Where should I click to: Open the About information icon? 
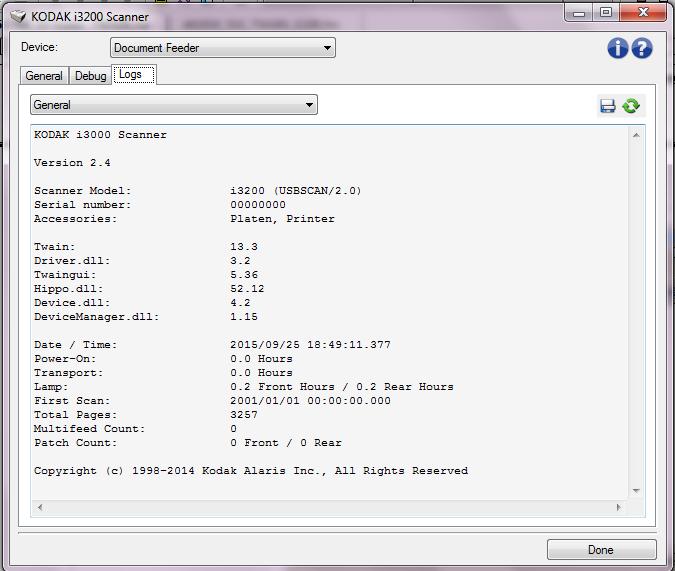pos(617,48)
